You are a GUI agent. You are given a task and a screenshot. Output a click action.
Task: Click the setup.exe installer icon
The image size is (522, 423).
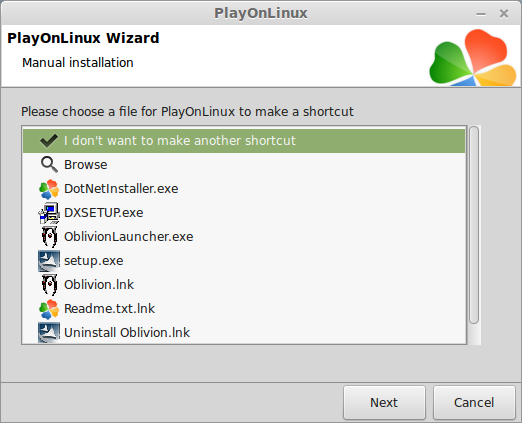coord(49,261)
